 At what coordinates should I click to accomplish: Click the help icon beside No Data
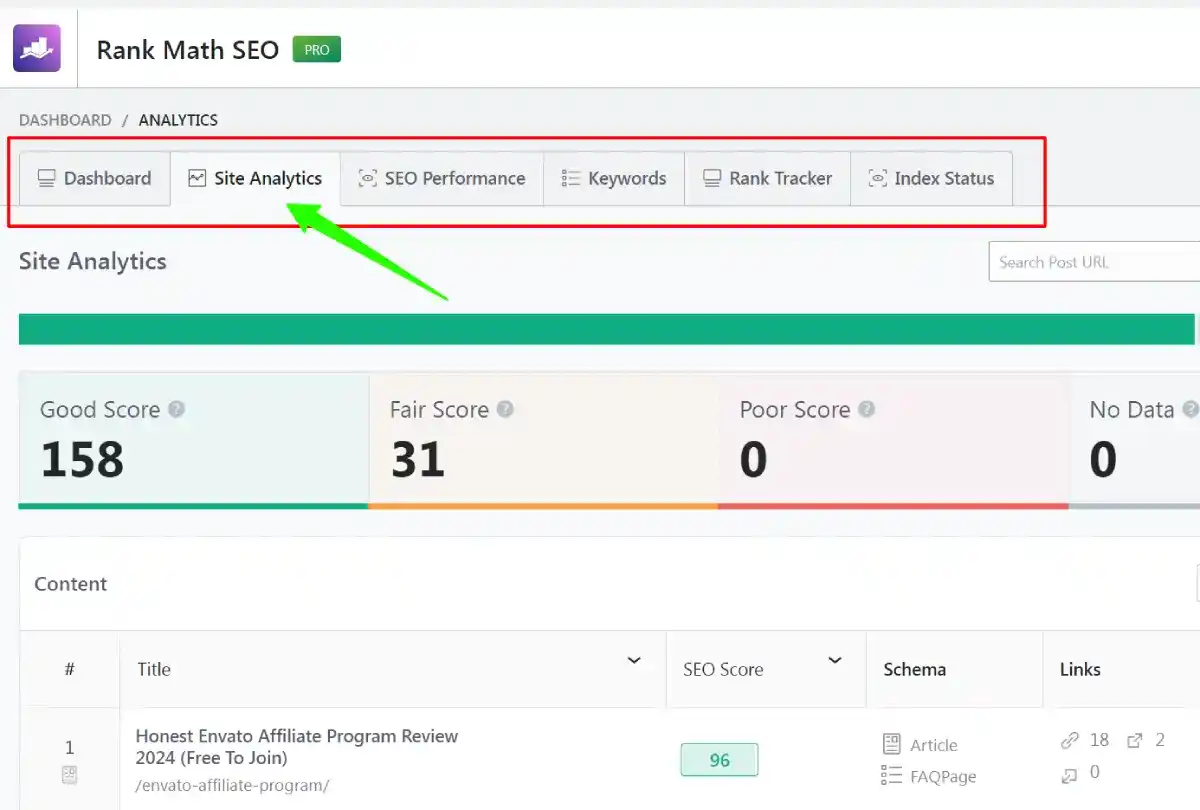click(1190, 409)
